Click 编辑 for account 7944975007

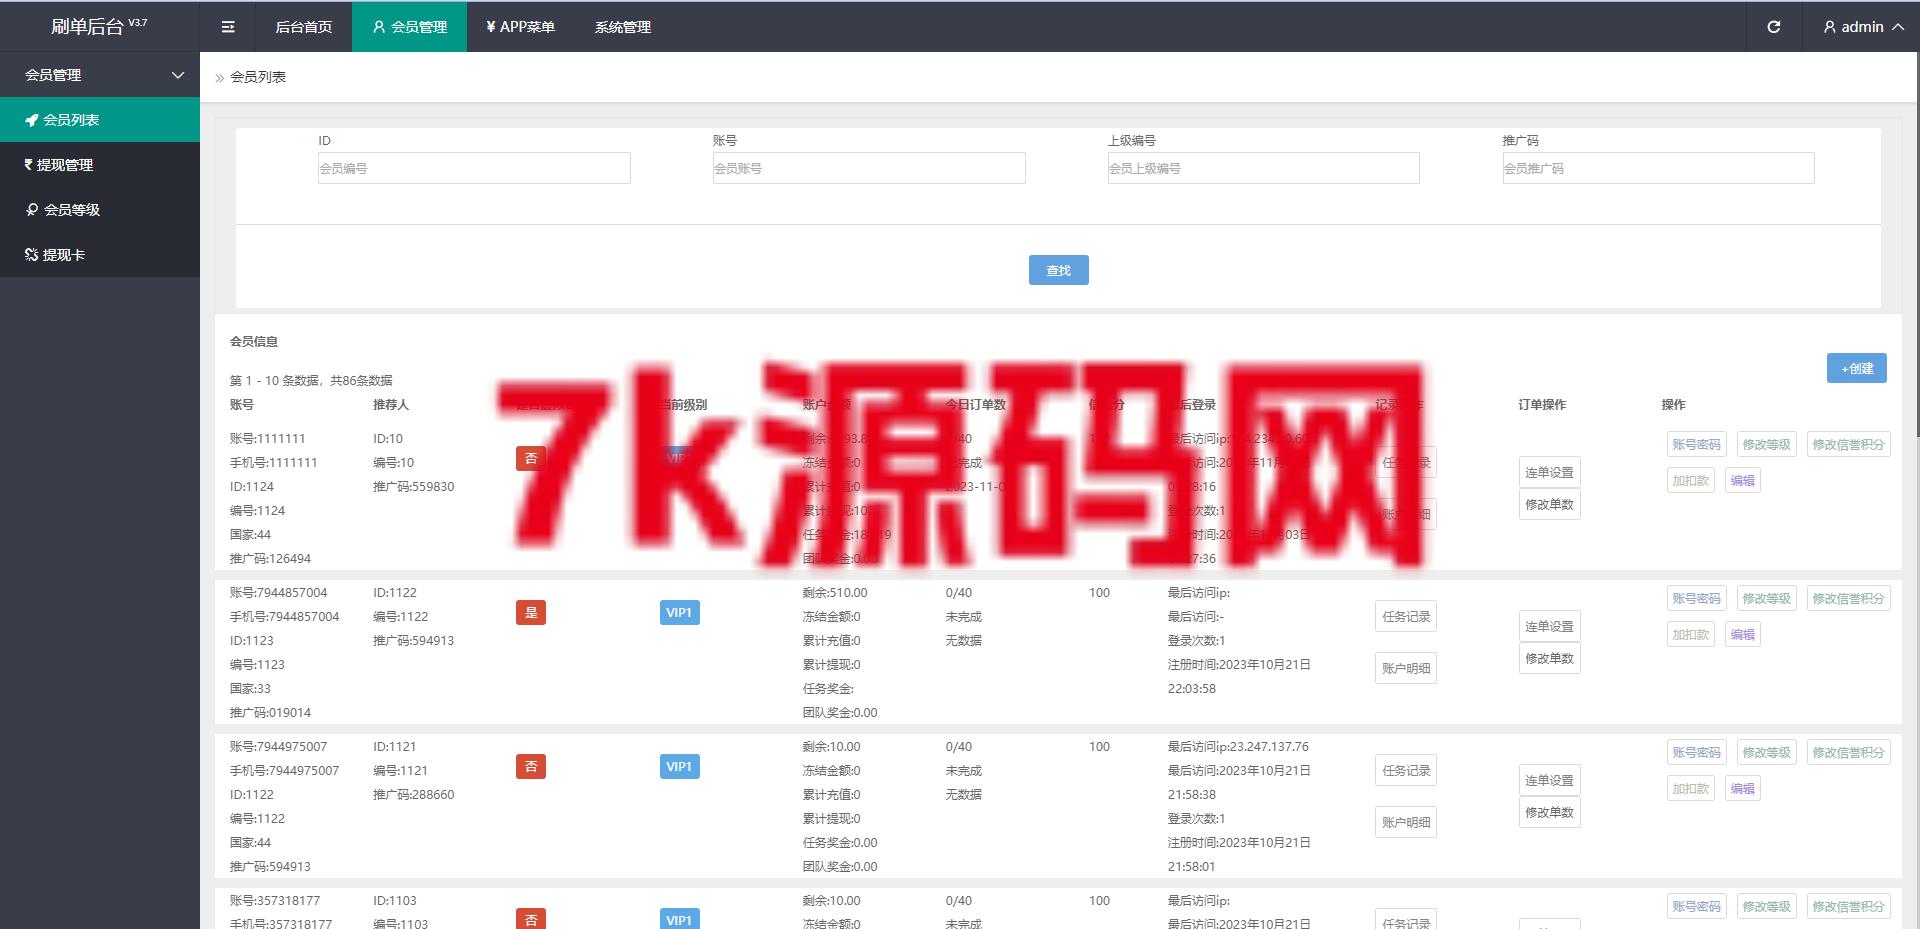[x=1743, y=788]
